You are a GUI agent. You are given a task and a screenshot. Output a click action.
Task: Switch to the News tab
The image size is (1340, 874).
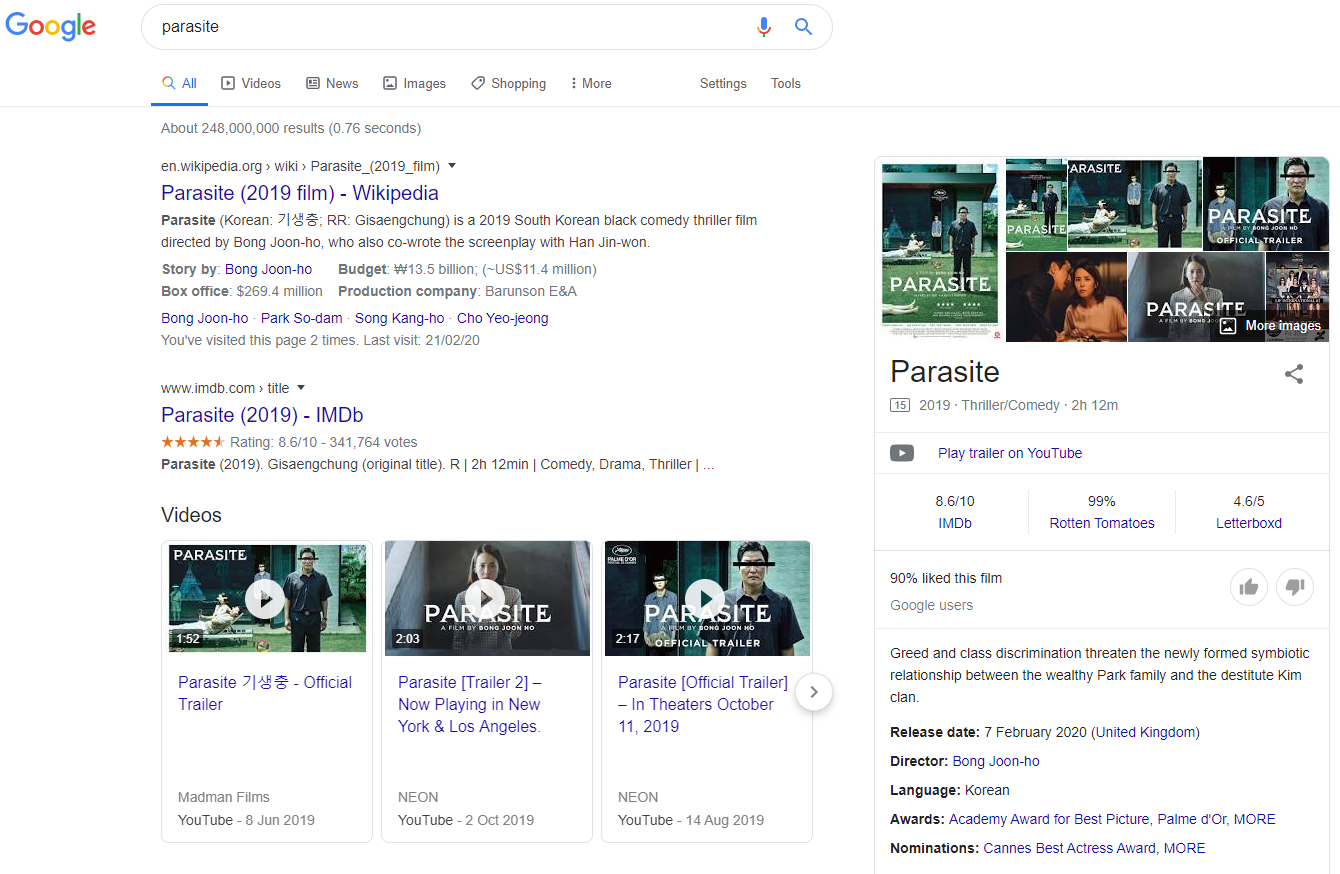click(332, 83)
